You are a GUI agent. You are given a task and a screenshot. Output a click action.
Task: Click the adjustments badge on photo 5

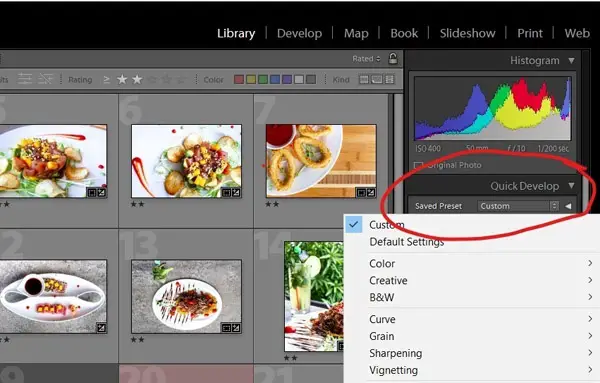point(101,192)
